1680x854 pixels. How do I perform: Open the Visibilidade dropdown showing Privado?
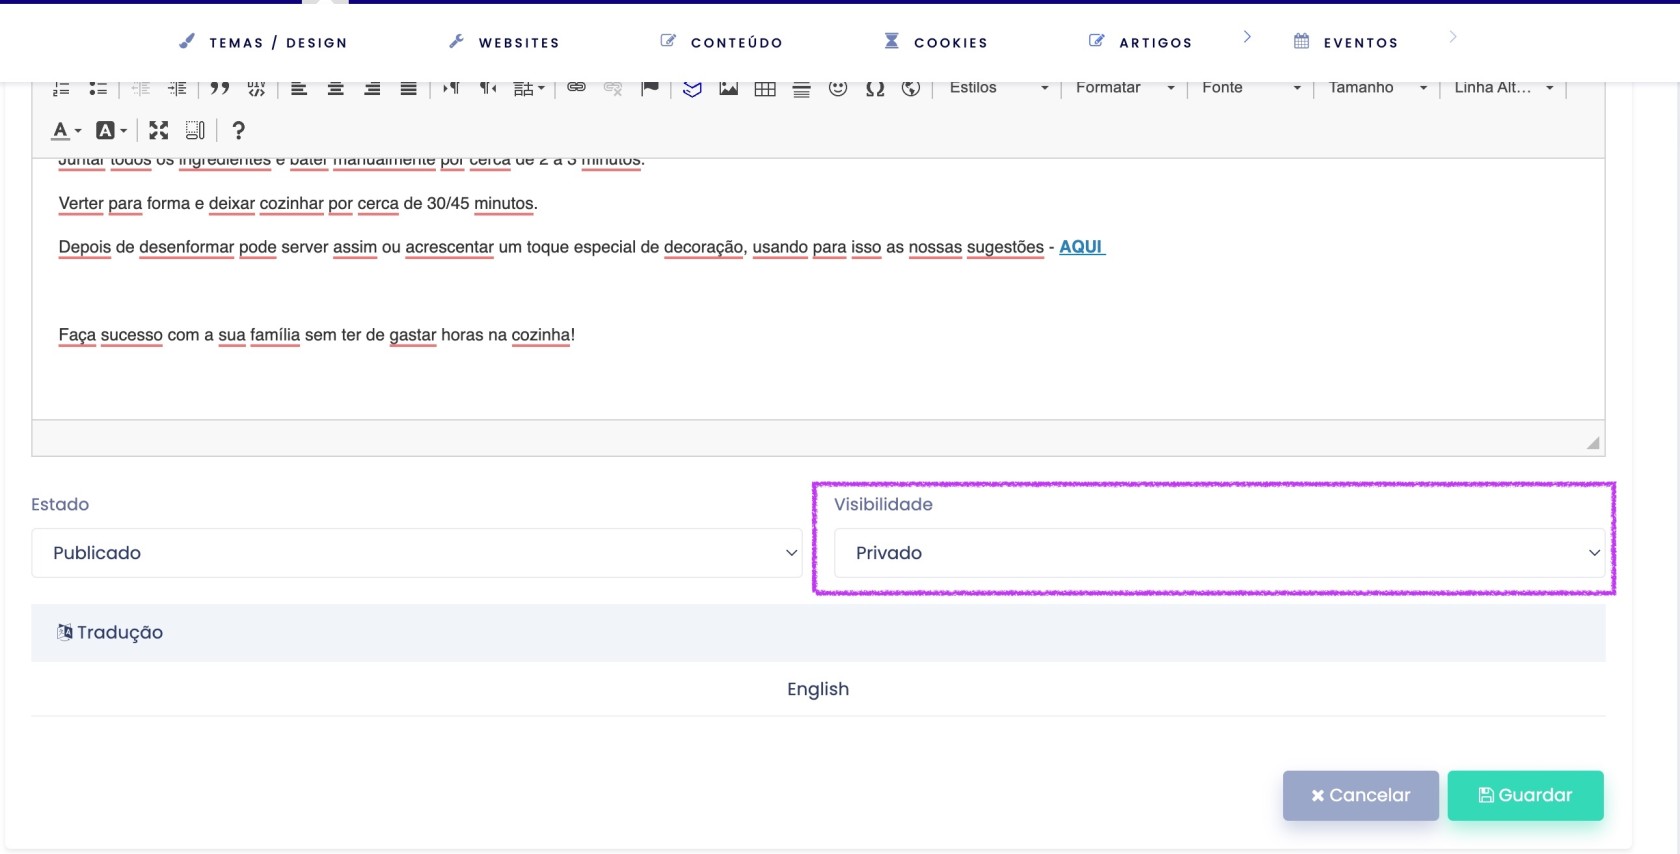1220,553
